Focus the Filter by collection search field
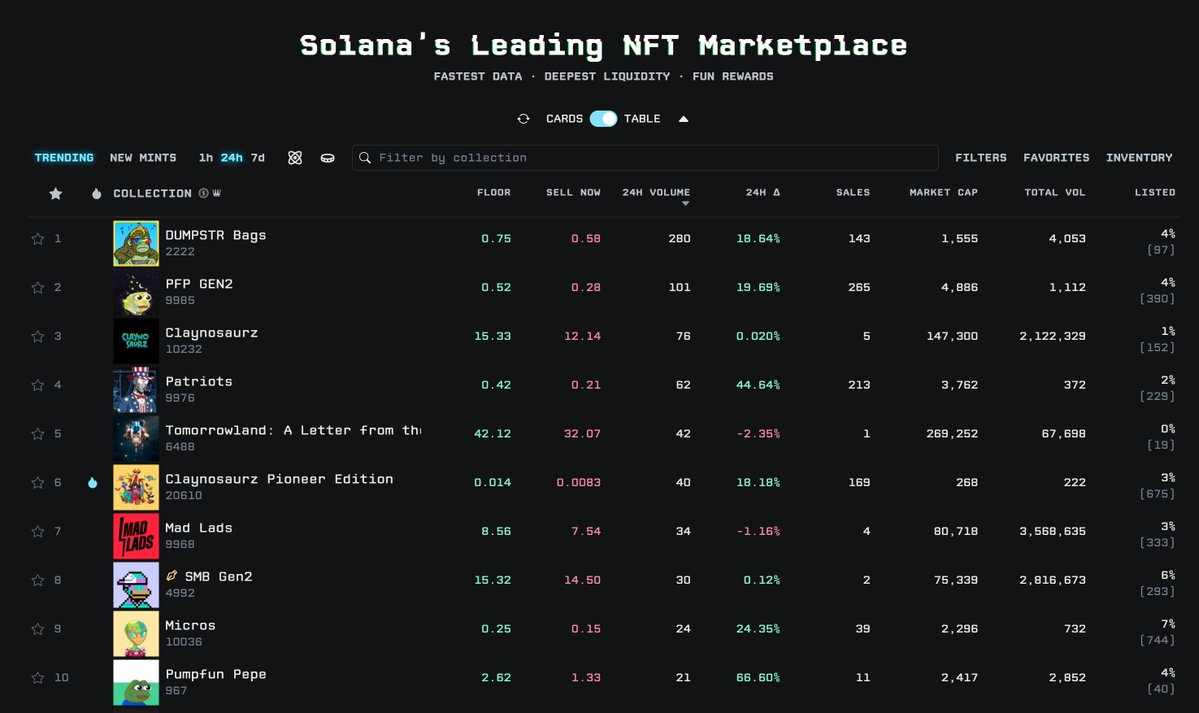1199x713 pixels. [645, 158]
